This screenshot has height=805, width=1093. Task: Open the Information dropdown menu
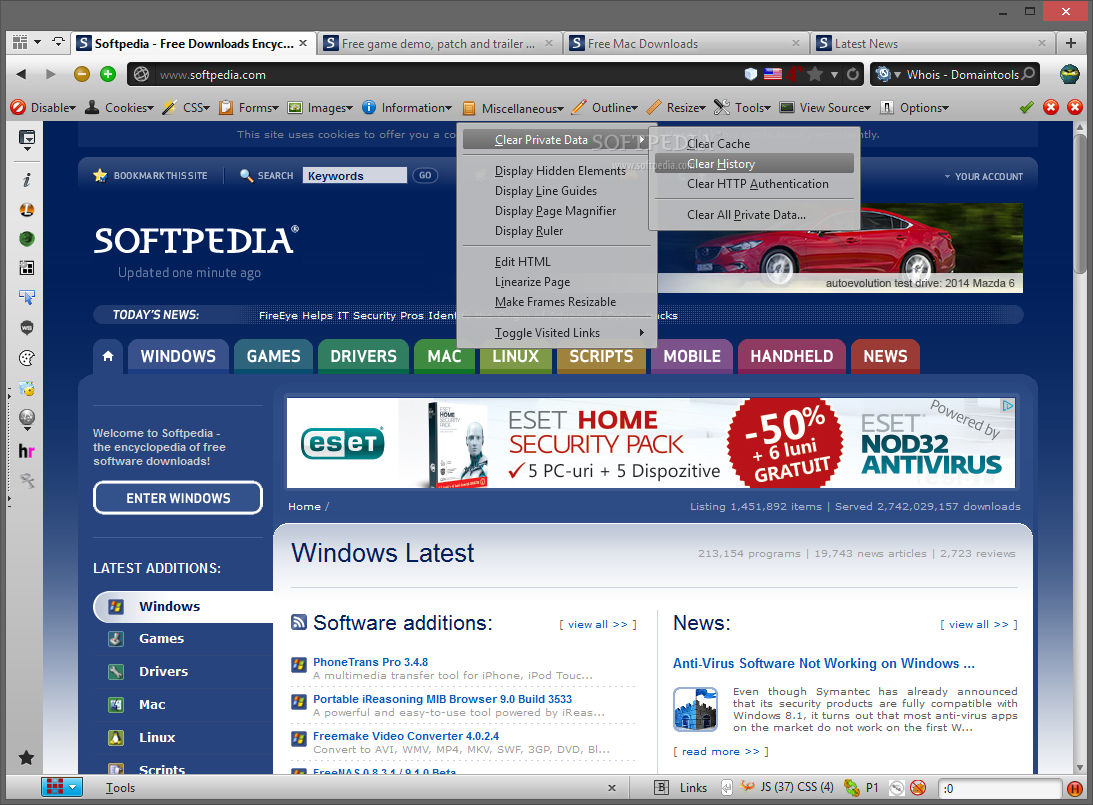407,107
